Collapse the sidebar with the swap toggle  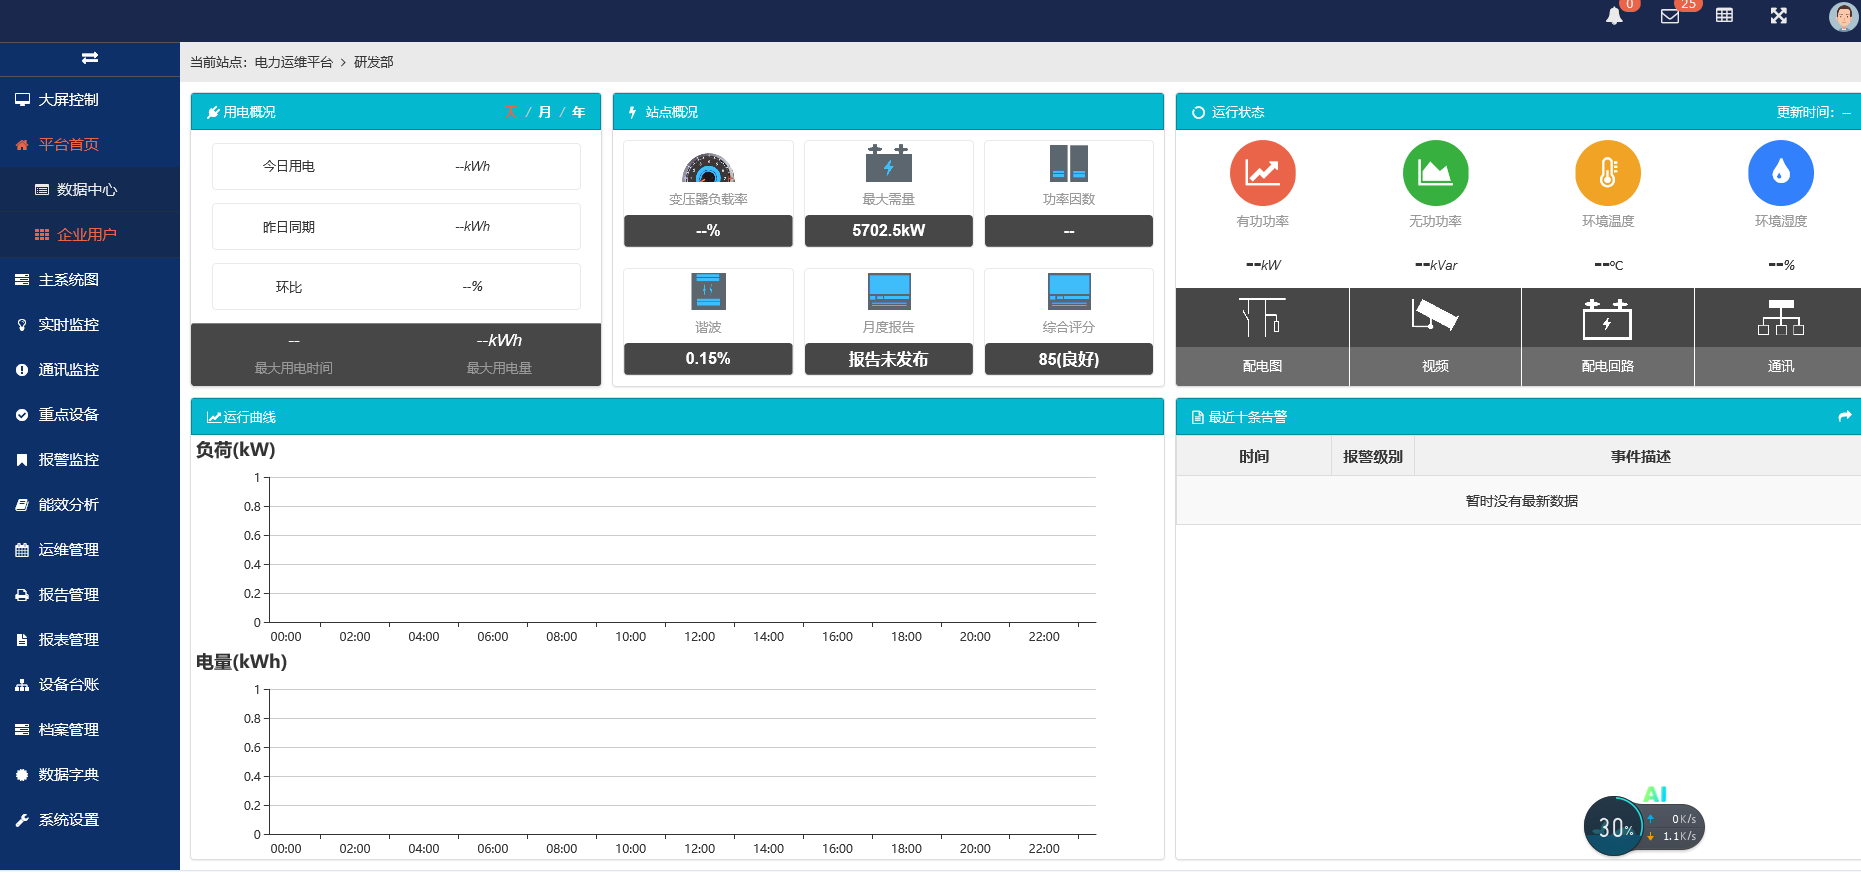[90, 58]
